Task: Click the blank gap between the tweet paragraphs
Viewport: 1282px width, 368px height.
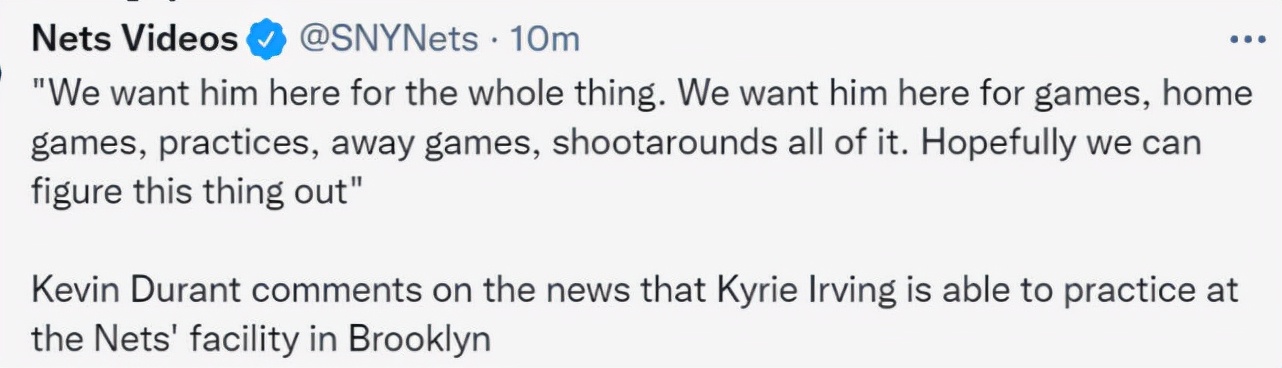Action: (640, 242)
